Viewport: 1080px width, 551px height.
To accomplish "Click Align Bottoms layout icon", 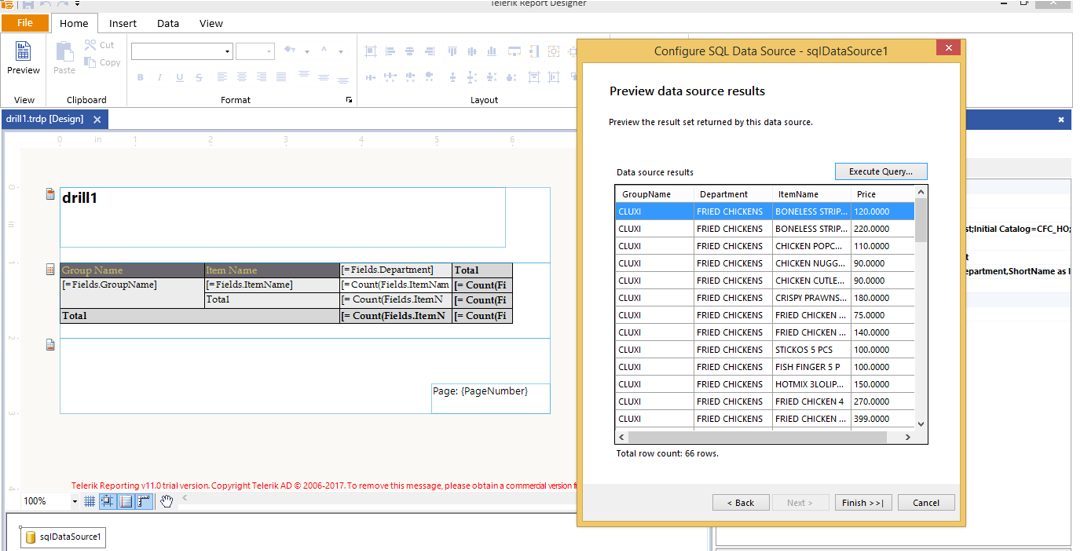I will [492, 51].
